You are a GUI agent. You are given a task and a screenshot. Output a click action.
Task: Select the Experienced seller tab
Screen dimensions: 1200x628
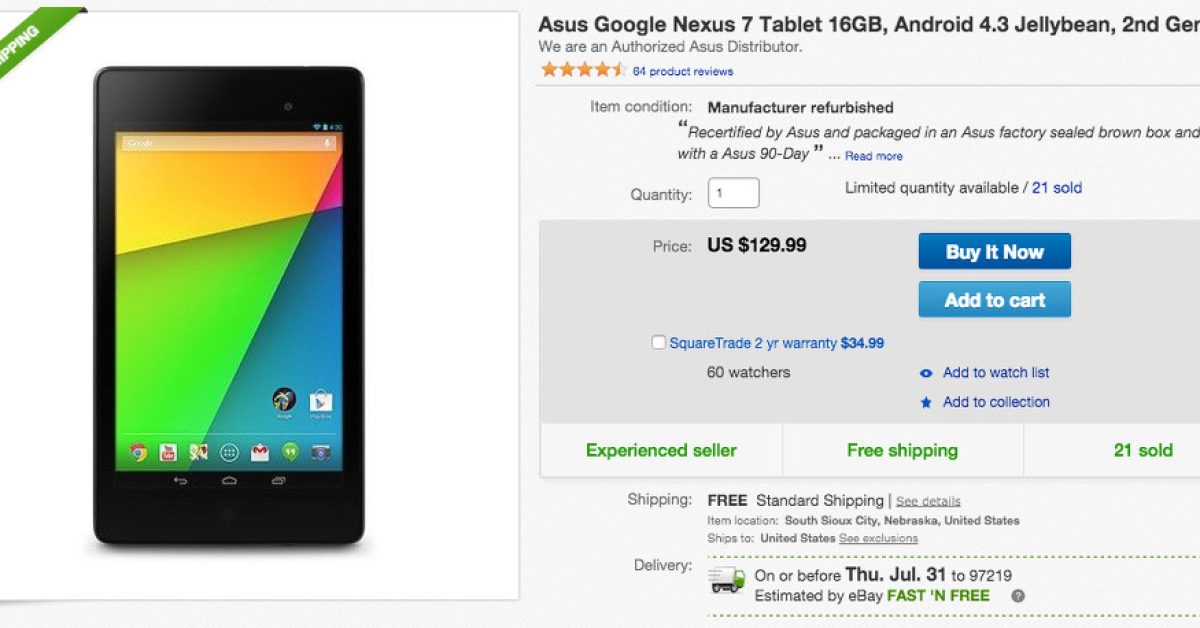point(661,450)
